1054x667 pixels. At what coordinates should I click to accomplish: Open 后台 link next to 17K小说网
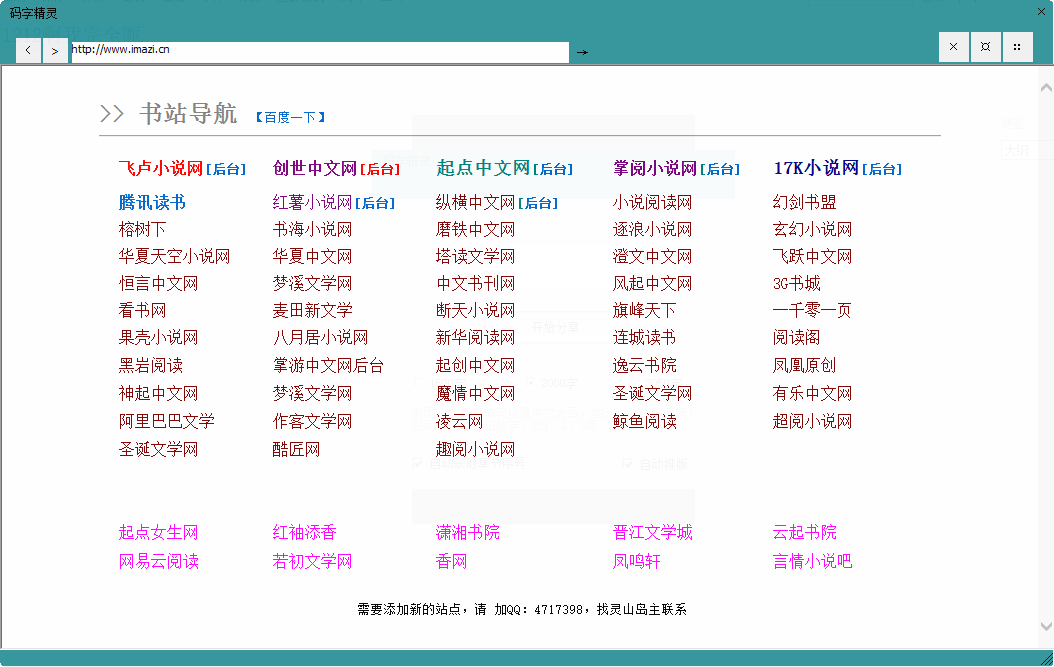pos(882,169)
